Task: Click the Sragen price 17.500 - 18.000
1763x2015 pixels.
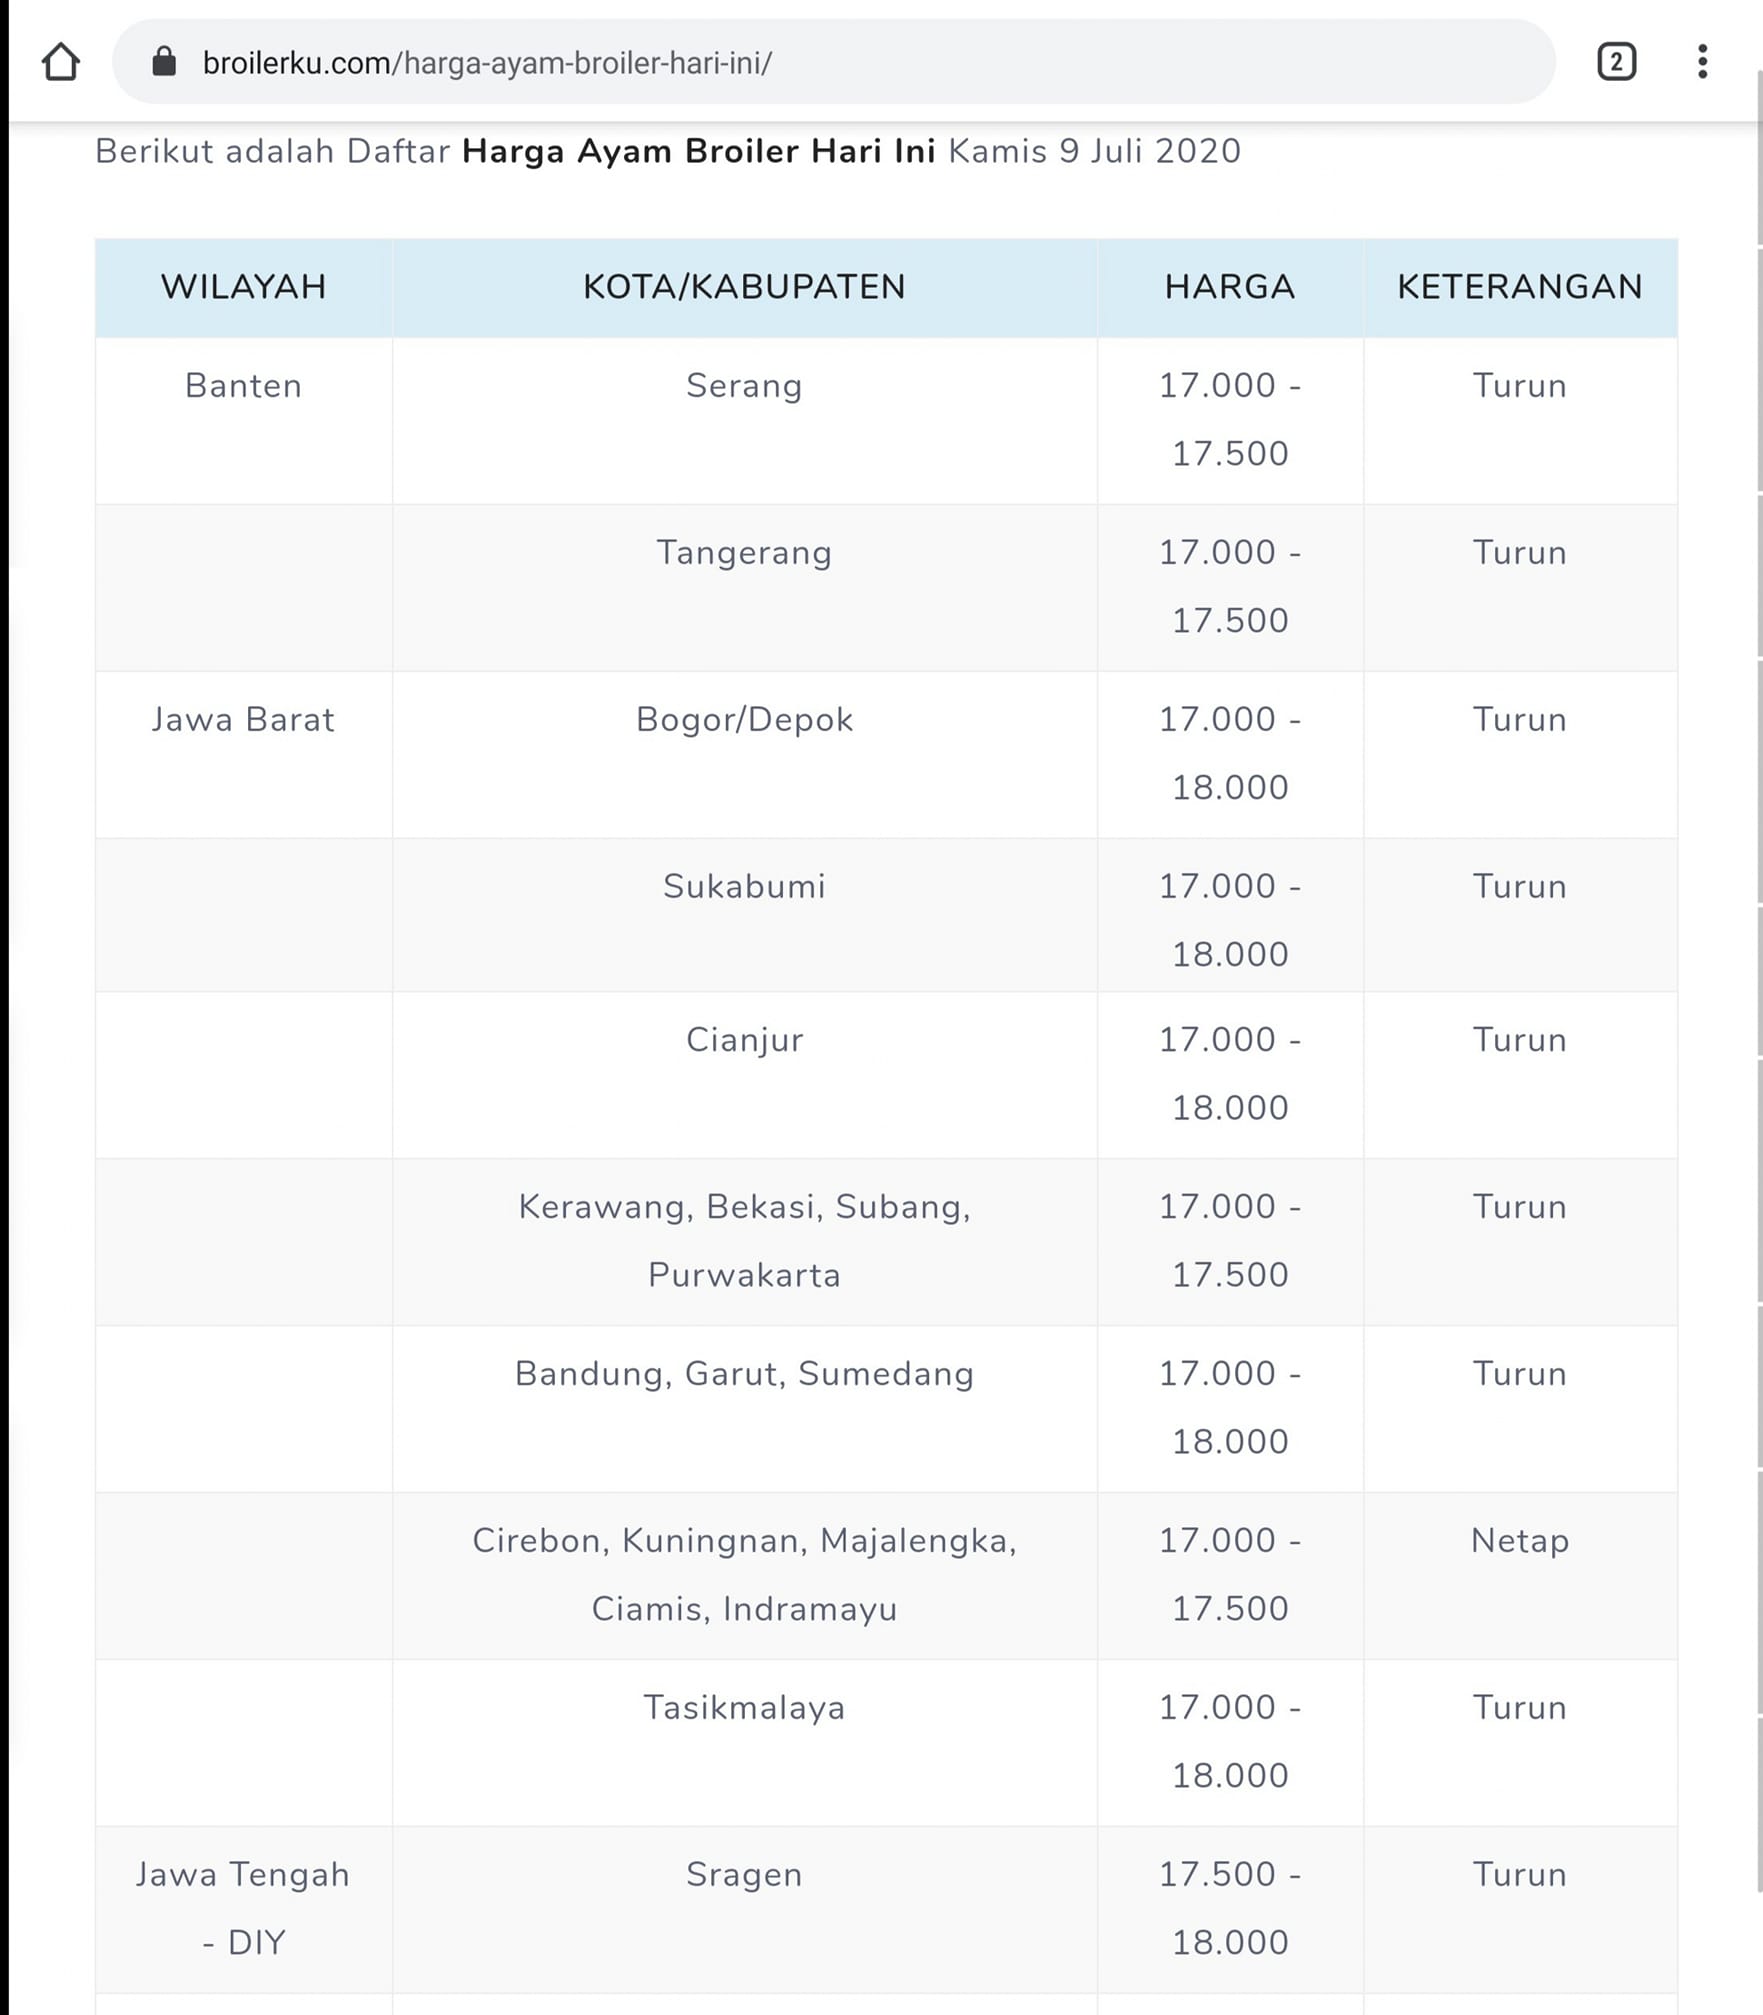Action: click(x=1230, y=1908)
